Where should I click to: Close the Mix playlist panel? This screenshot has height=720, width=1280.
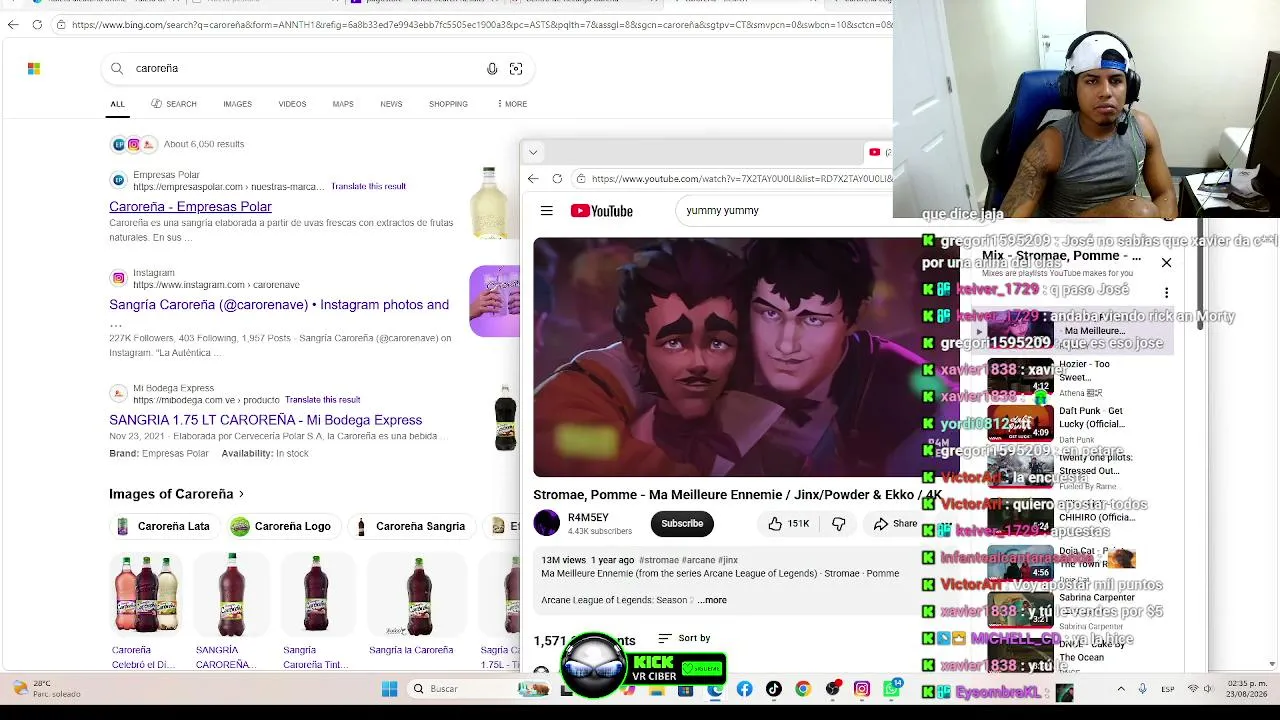click(1166, 263)
